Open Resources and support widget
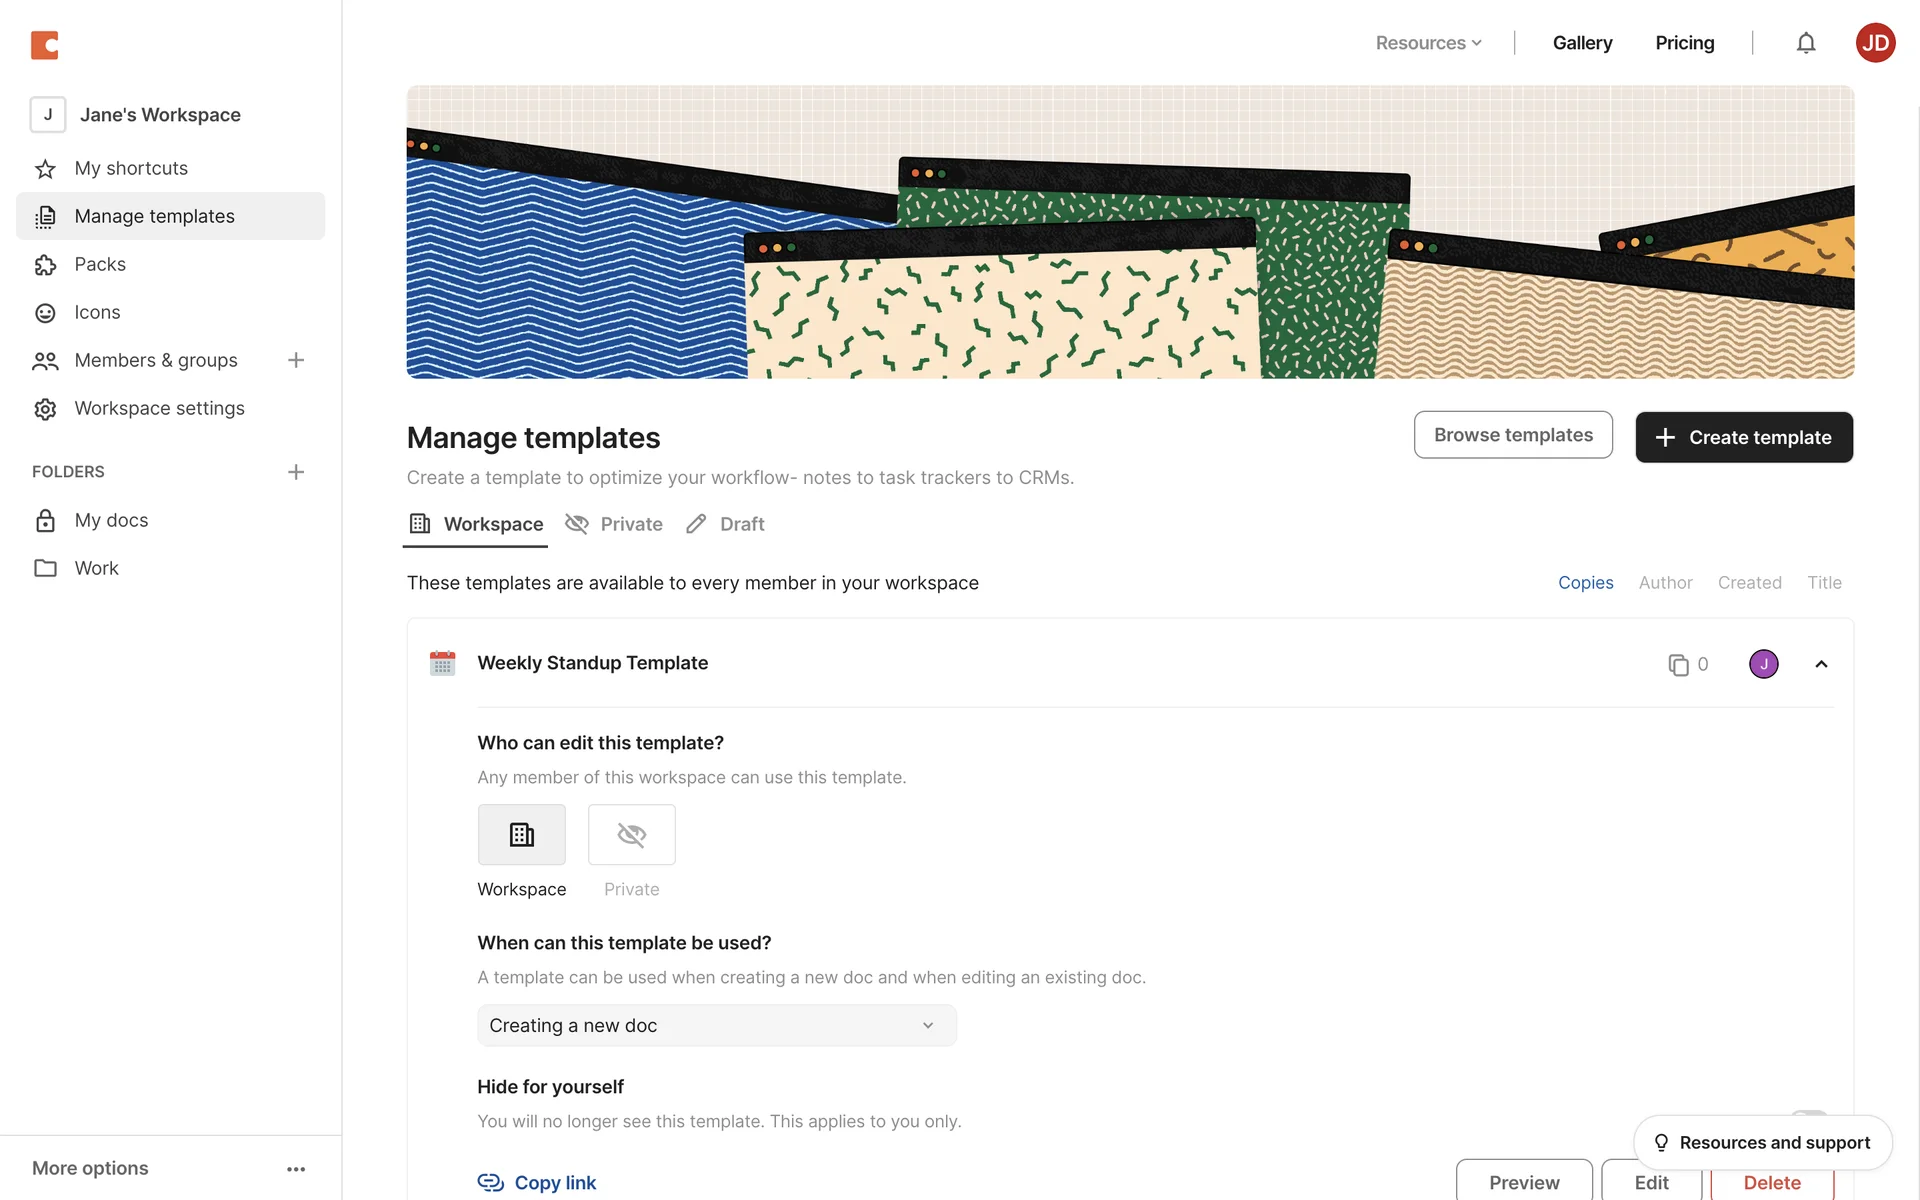 click(1762, 1143)
